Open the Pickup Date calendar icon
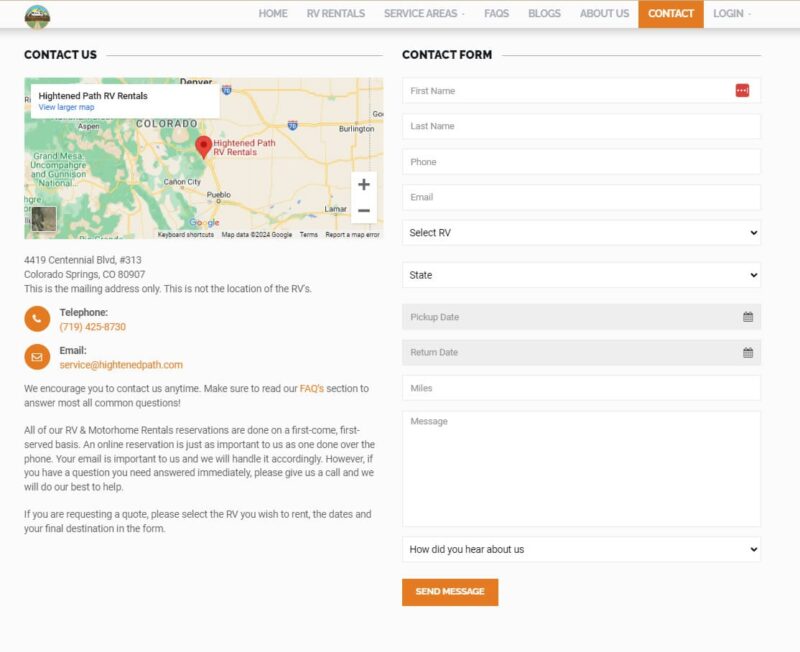 tap(749, 316)
